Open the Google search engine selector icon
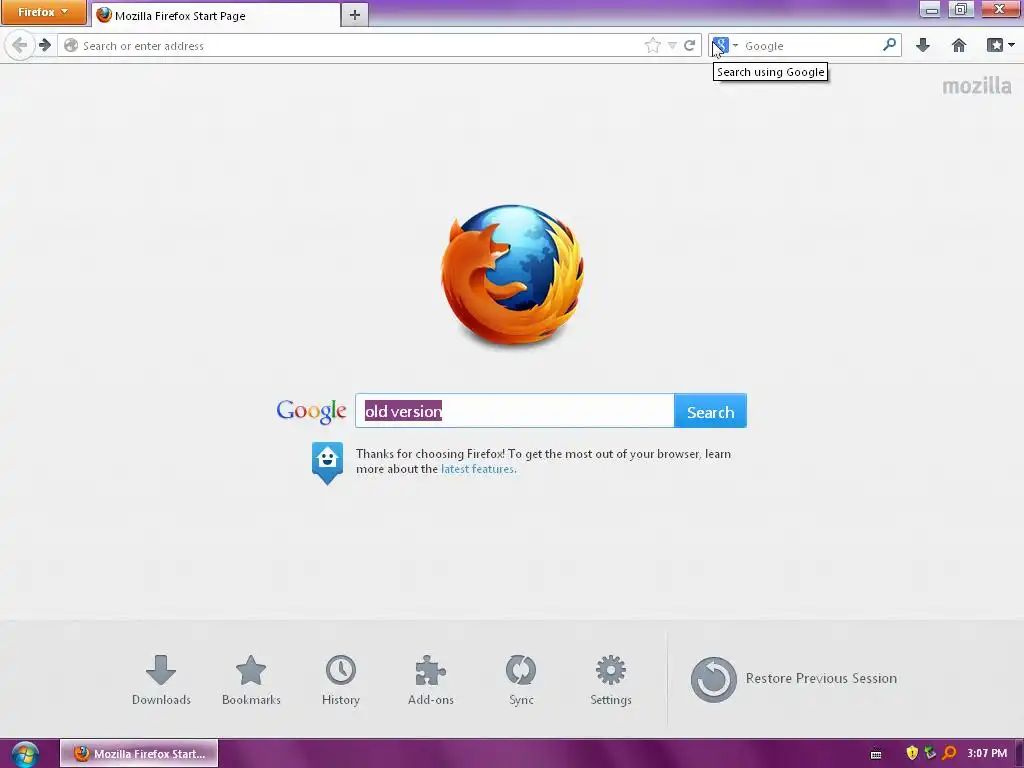The height and width of the screenshot is (768, 1024). 720,46
